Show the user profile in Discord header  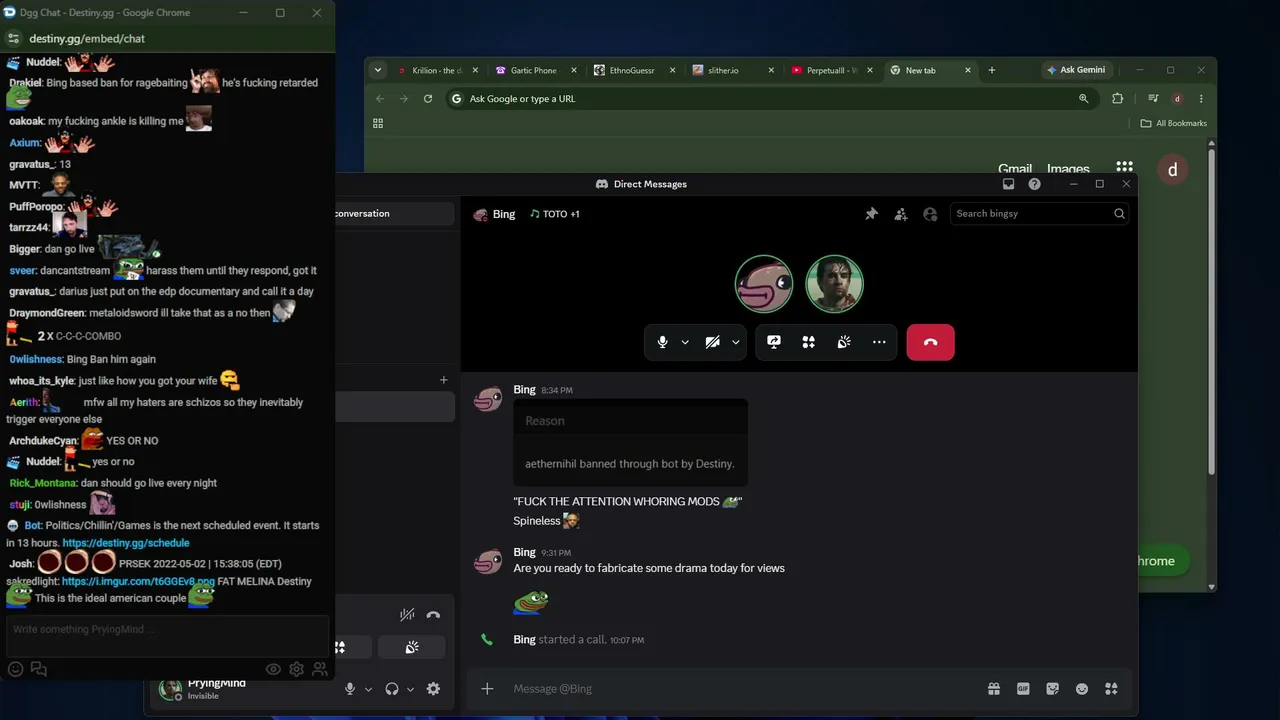930,214
